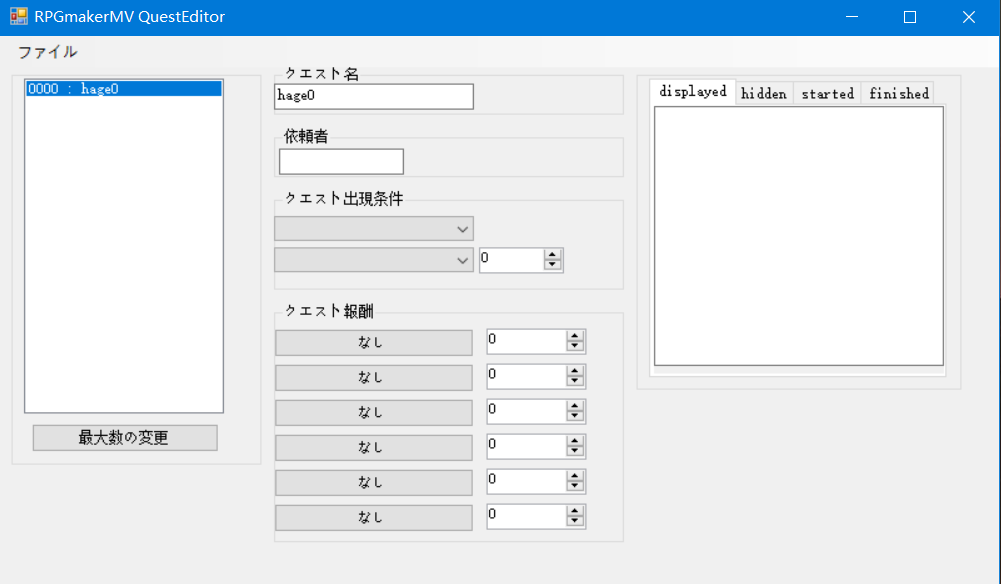Switch to the displayed tab
This screenshot has height=584, width=1001.
coord(693,92)
